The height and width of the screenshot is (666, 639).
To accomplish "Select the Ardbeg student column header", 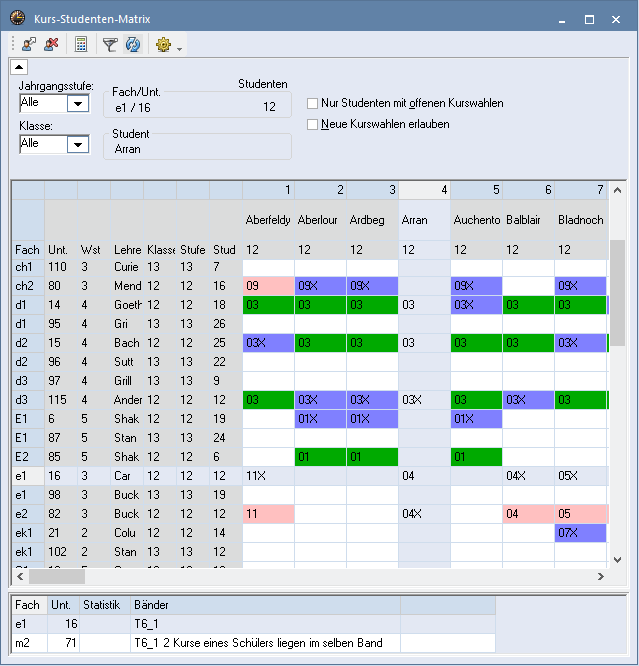I will click(x=372, y=220).
